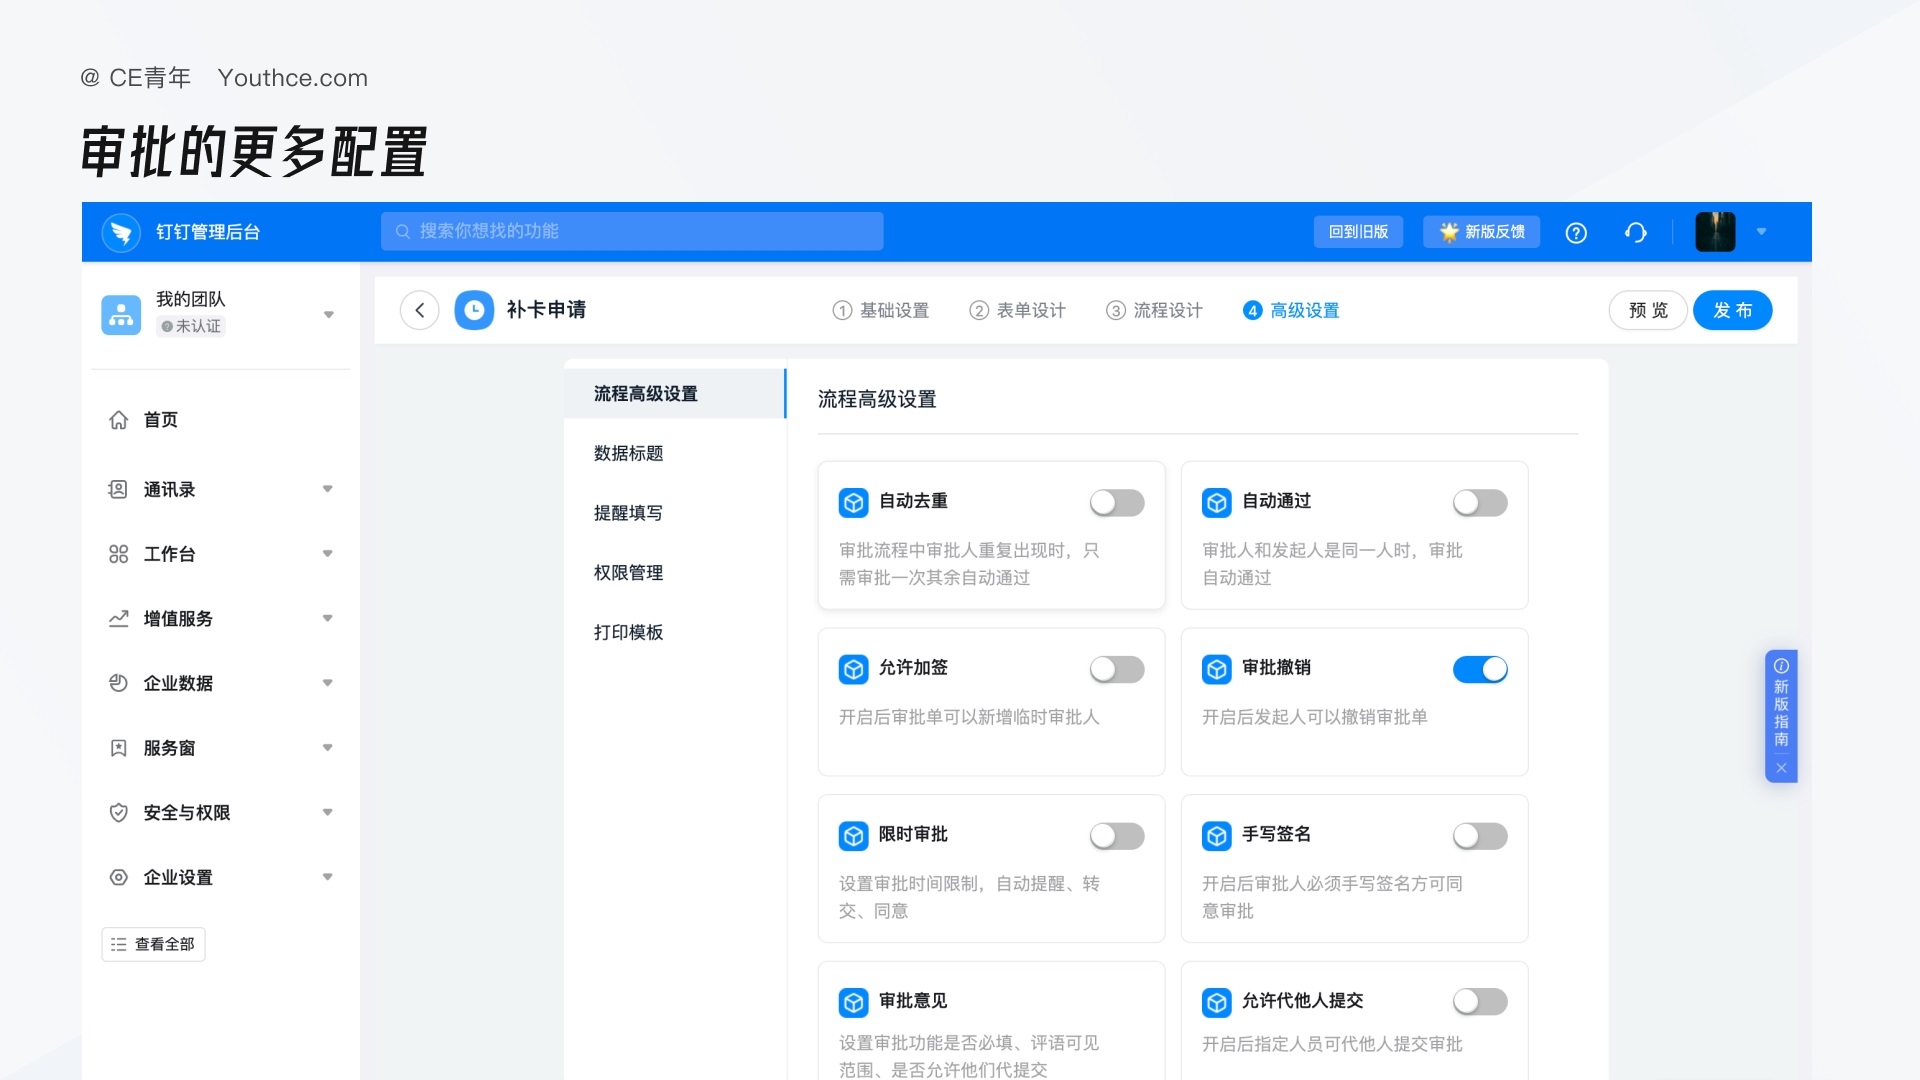Click the 安全与权限 shield icon
This screenshot has height=1080, width=1920.
click(x=118, y=813)
